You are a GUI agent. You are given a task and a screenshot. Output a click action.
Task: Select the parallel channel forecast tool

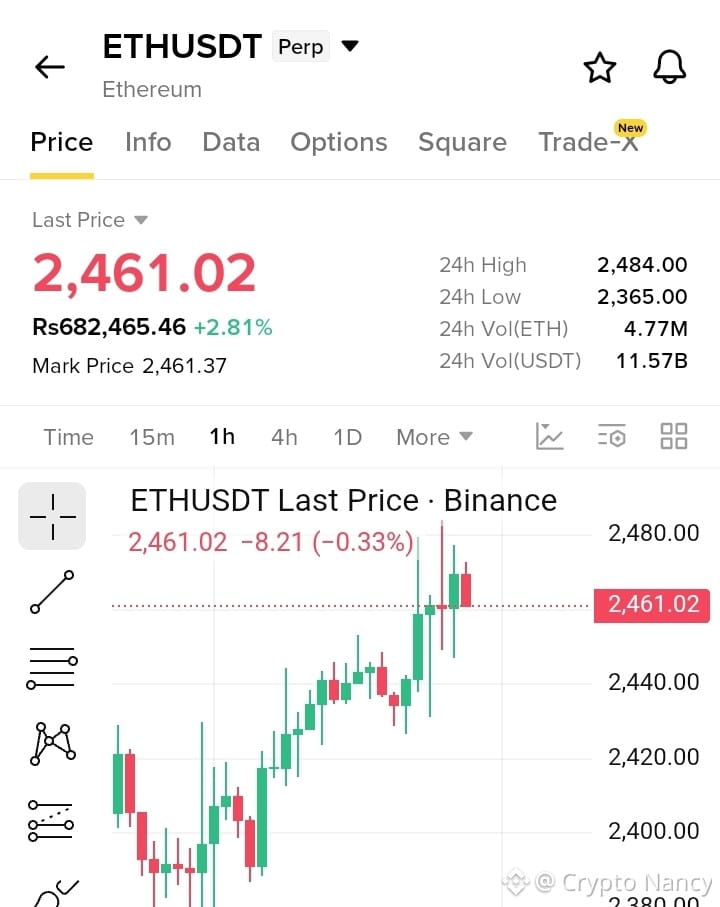click(51, 821)
